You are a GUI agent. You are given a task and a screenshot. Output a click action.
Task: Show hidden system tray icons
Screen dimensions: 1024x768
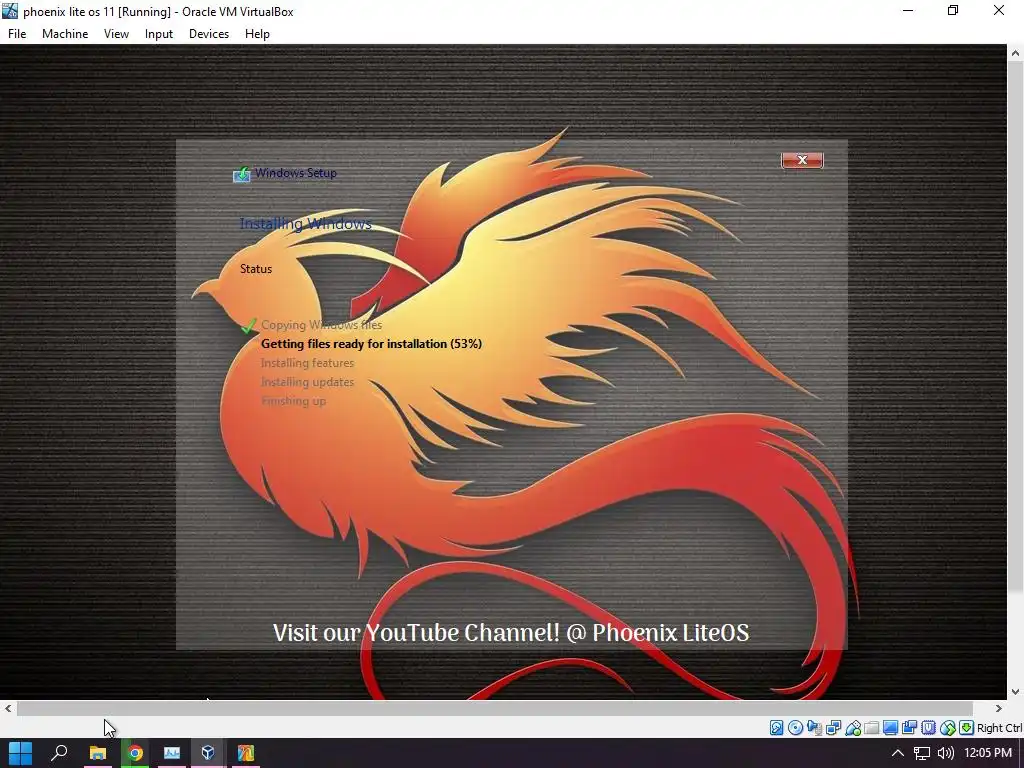click(x=898, y=753)
